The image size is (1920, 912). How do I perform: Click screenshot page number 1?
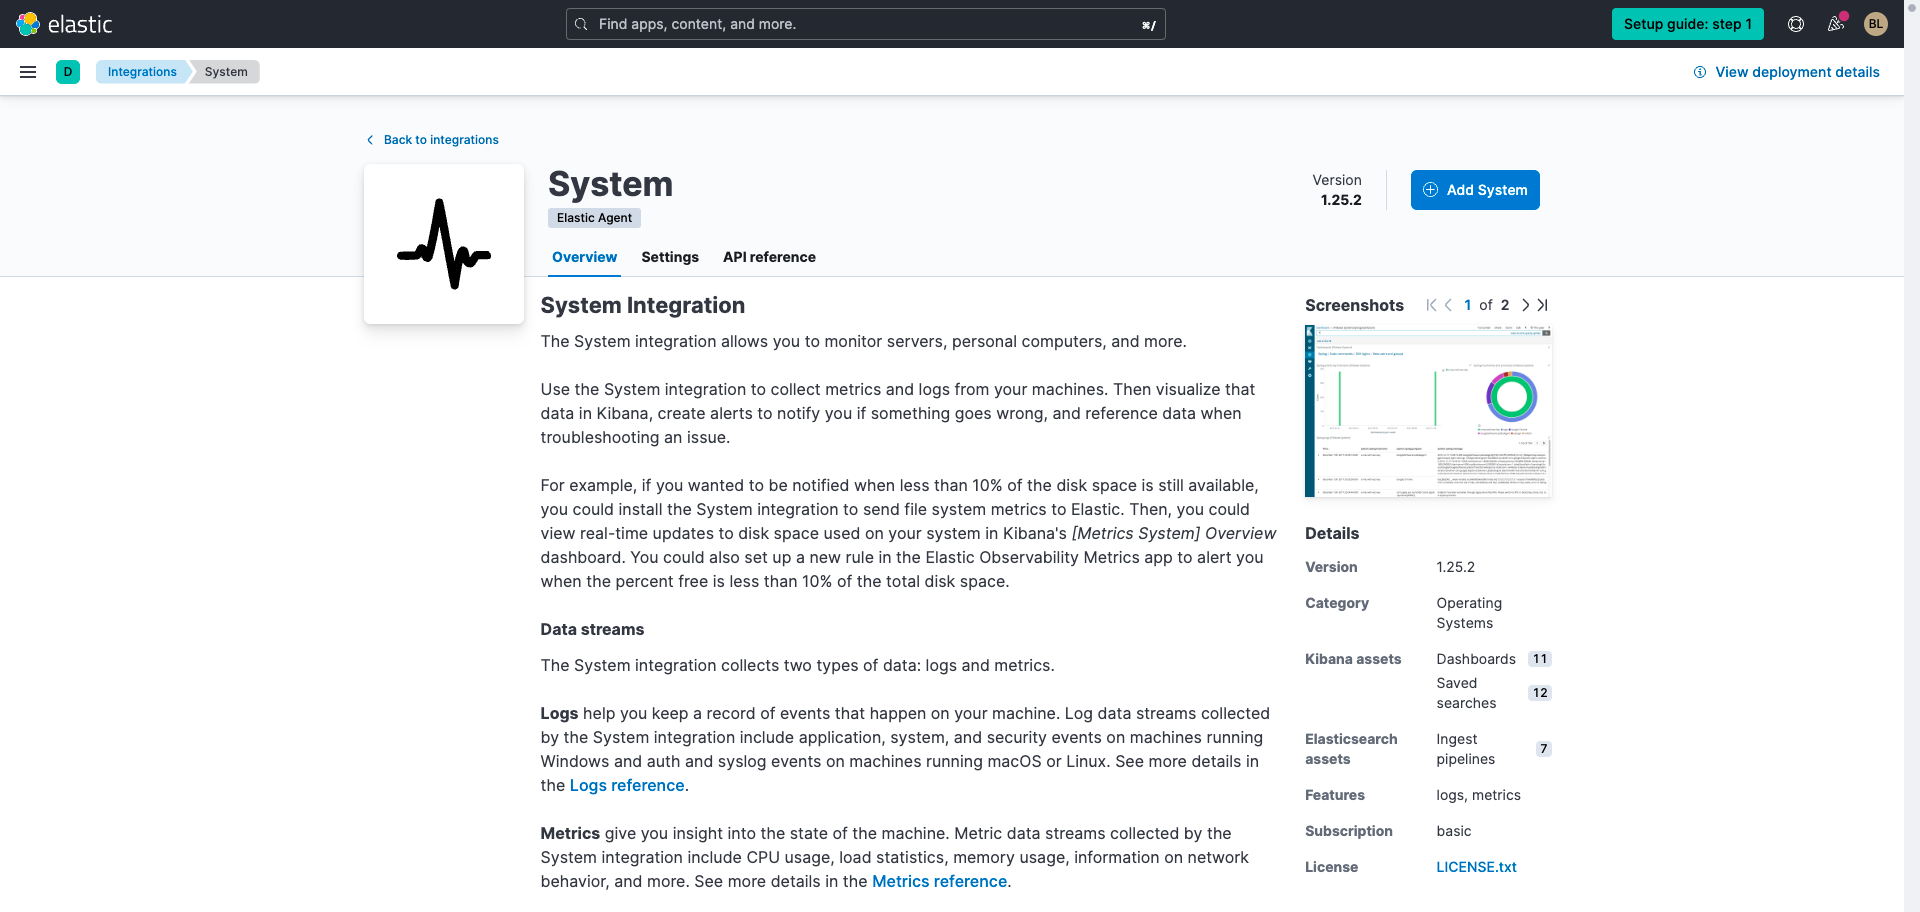point(1467,305)
